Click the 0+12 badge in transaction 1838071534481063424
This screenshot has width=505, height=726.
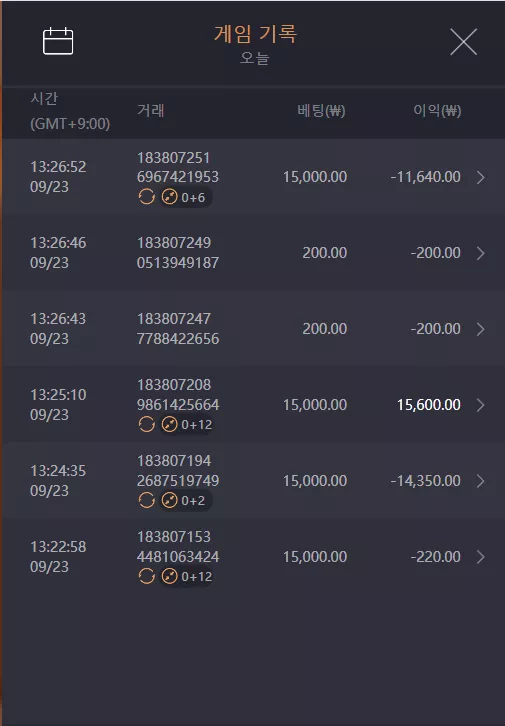187,576
